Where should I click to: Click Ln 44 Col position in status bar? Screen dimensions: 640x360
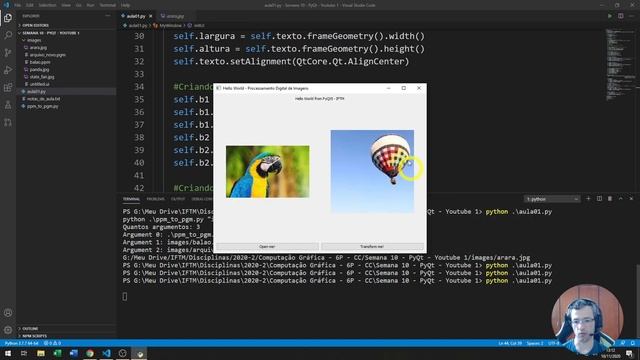510,343
